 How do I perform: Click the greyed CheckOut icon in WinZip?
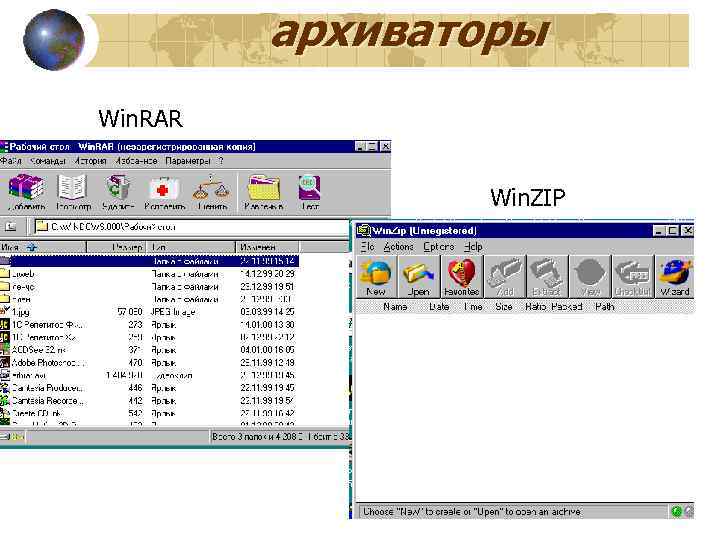coord(633,274)
